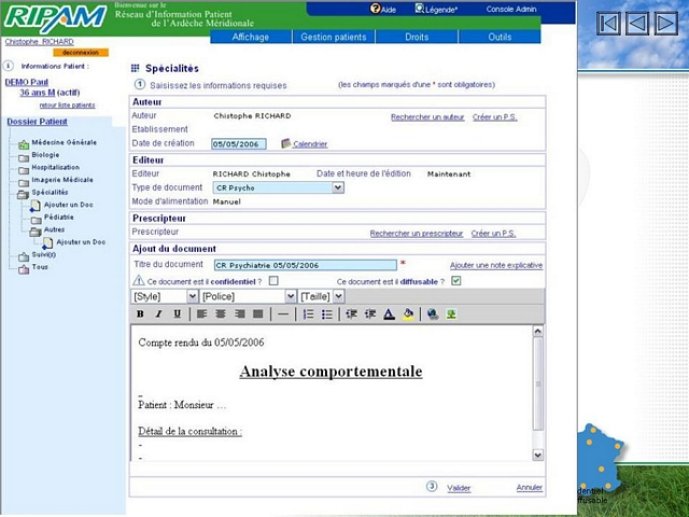
Task: Insert an image with picture icon
Action: pyautogui.click(x=451, y=314)
